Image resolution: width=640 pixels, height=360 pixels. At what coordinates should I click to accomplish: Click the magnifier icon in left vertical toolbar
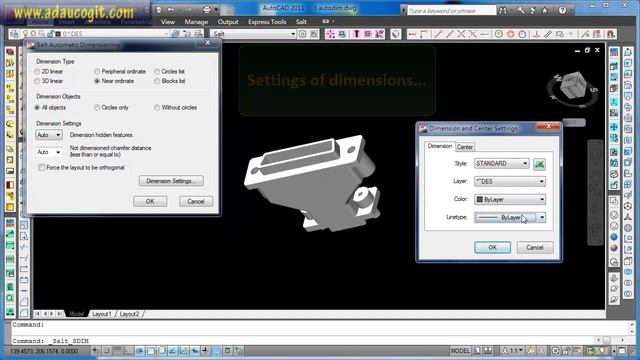pyautogui.click(x=10, y=299)
